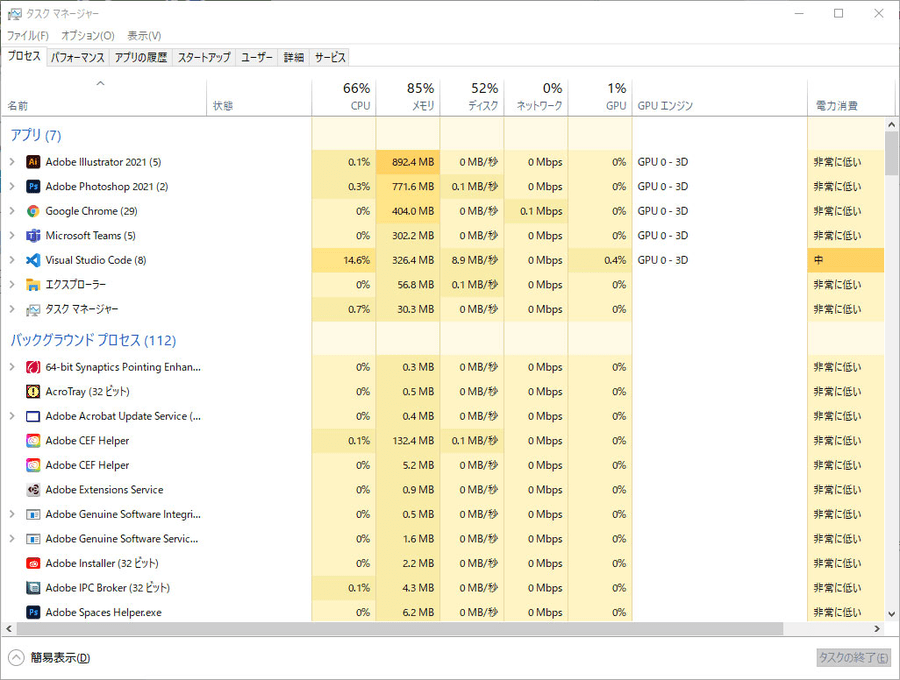Click the Adobe Photoshop 2021 icon
This screenshot has width=900, height=680.
33,187
